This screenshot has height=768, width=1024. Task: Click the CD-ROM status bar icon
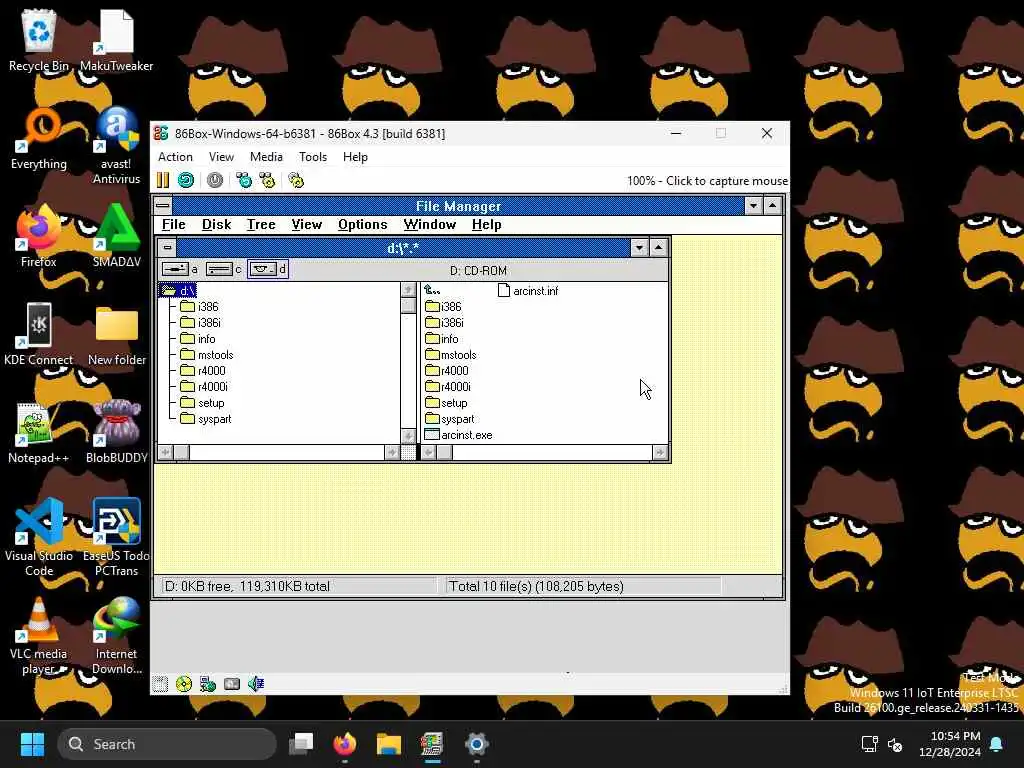[x=184, y=684]
